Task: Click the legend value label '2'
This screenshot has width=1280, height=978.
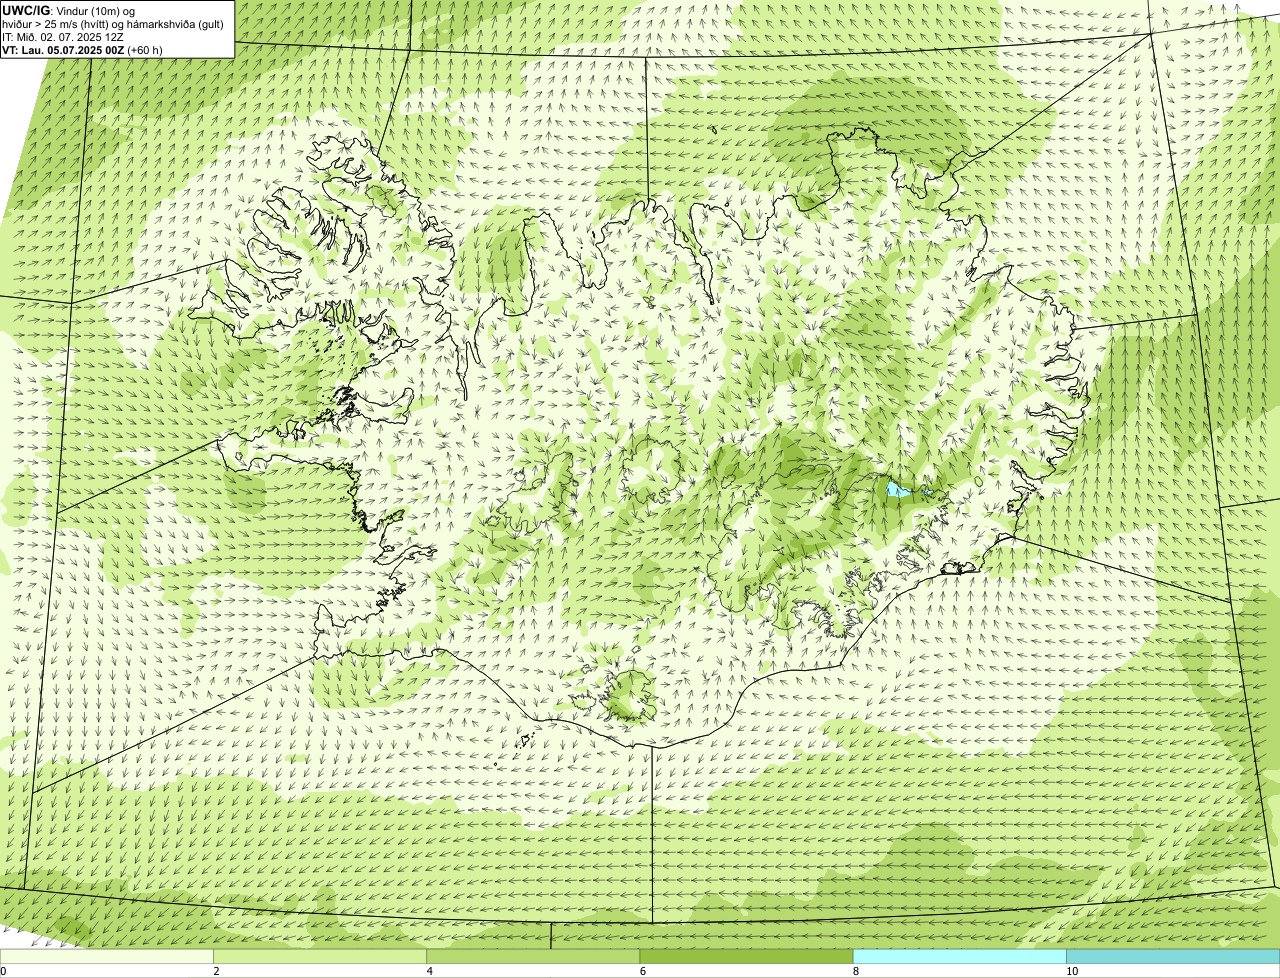Action: [216, 971]
